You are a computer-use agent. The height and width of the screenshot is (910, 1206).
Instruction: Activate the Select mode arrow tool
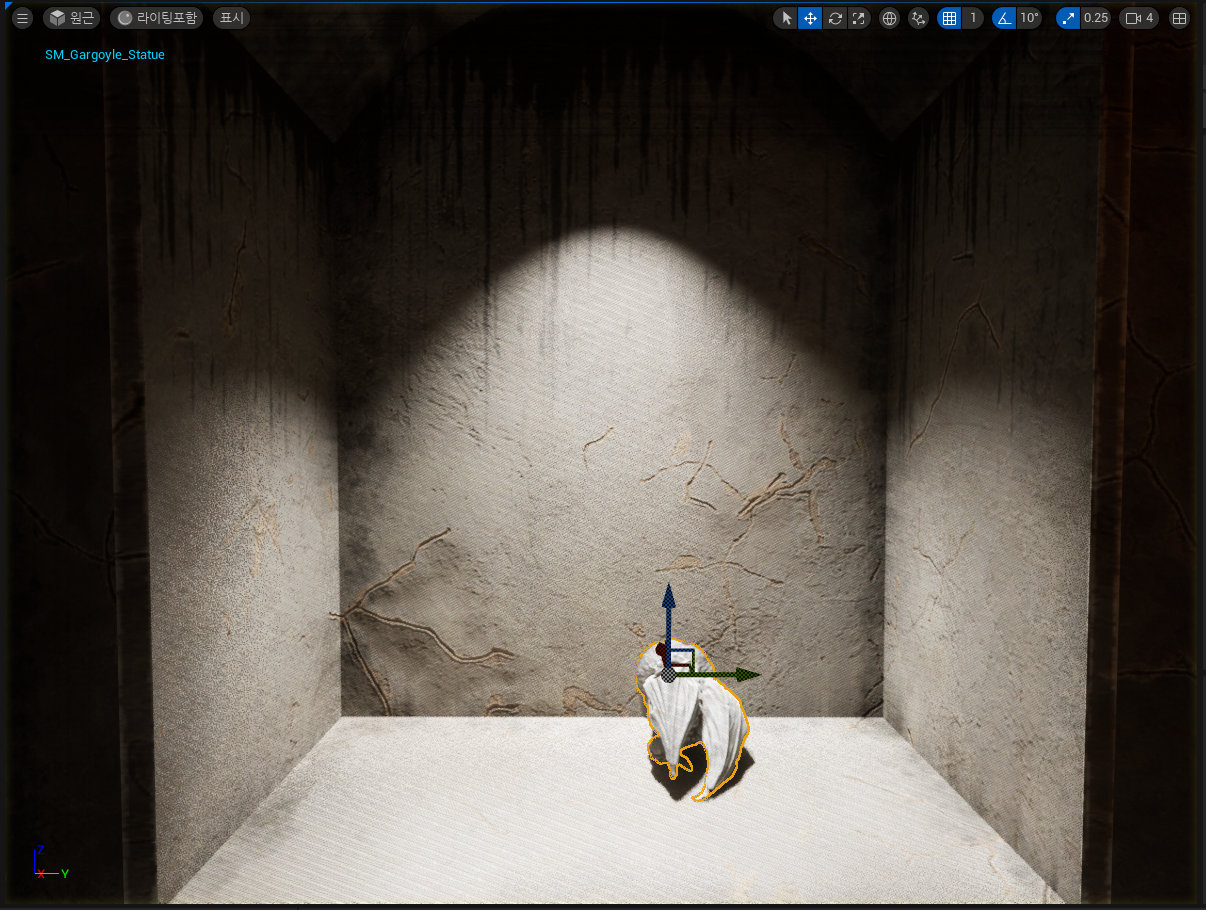click(786, 18)
